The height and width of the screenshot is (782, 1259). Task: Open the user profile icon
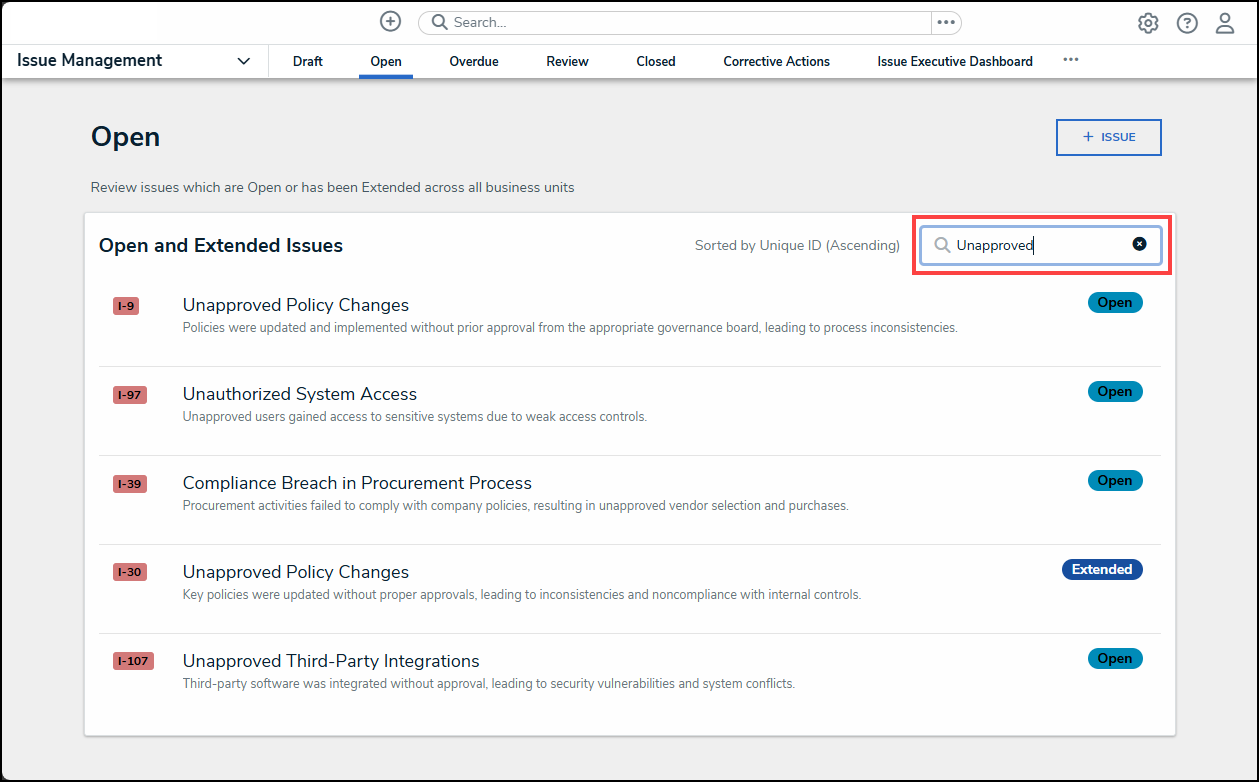coord(1225,23)
